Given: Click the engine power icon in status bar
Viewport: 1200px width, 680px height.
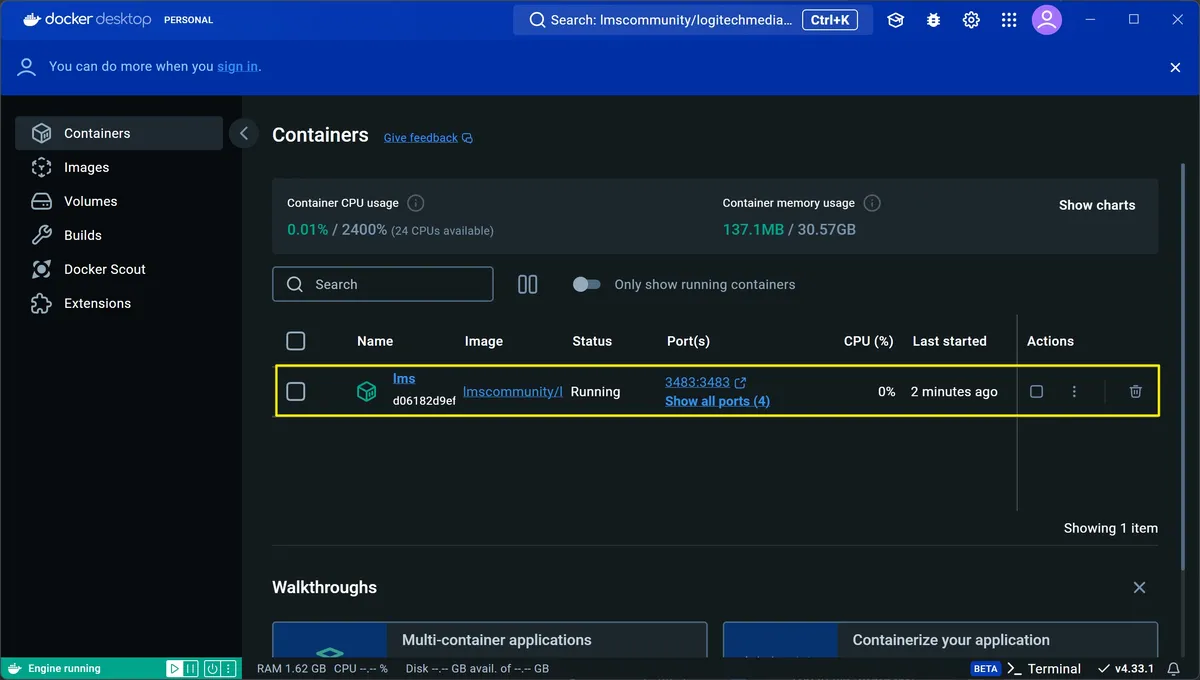Looking at the screenshot, I should coord(212,669).
